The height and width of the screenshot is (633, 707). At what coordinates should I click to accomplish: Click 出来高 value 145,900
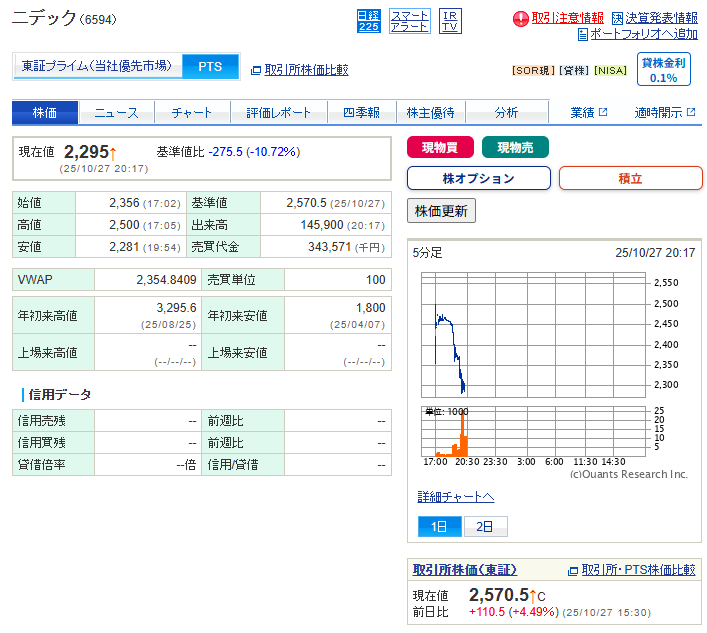click(x=322, y=225)
